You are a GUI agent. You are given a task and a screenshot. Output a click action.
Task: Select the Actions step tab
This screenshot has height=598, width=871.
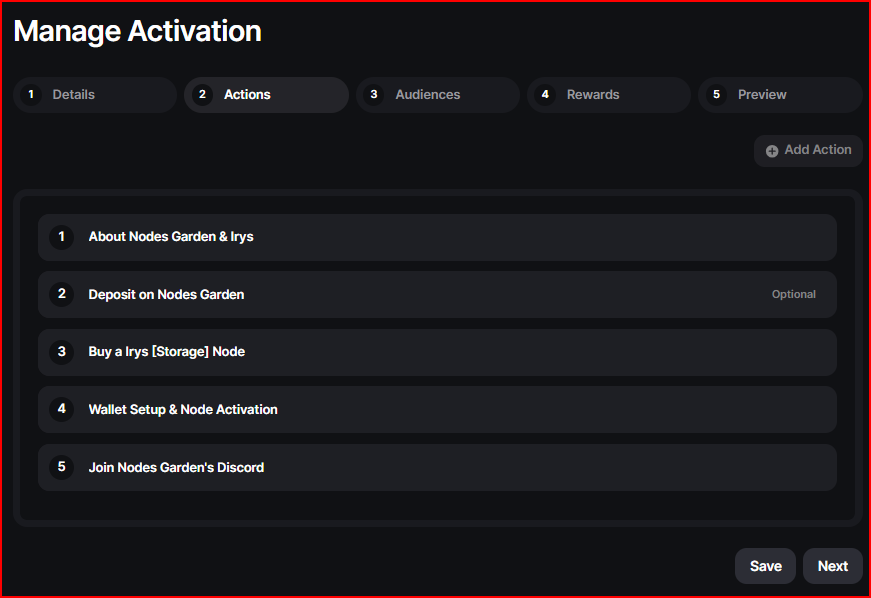click(266, 95)
